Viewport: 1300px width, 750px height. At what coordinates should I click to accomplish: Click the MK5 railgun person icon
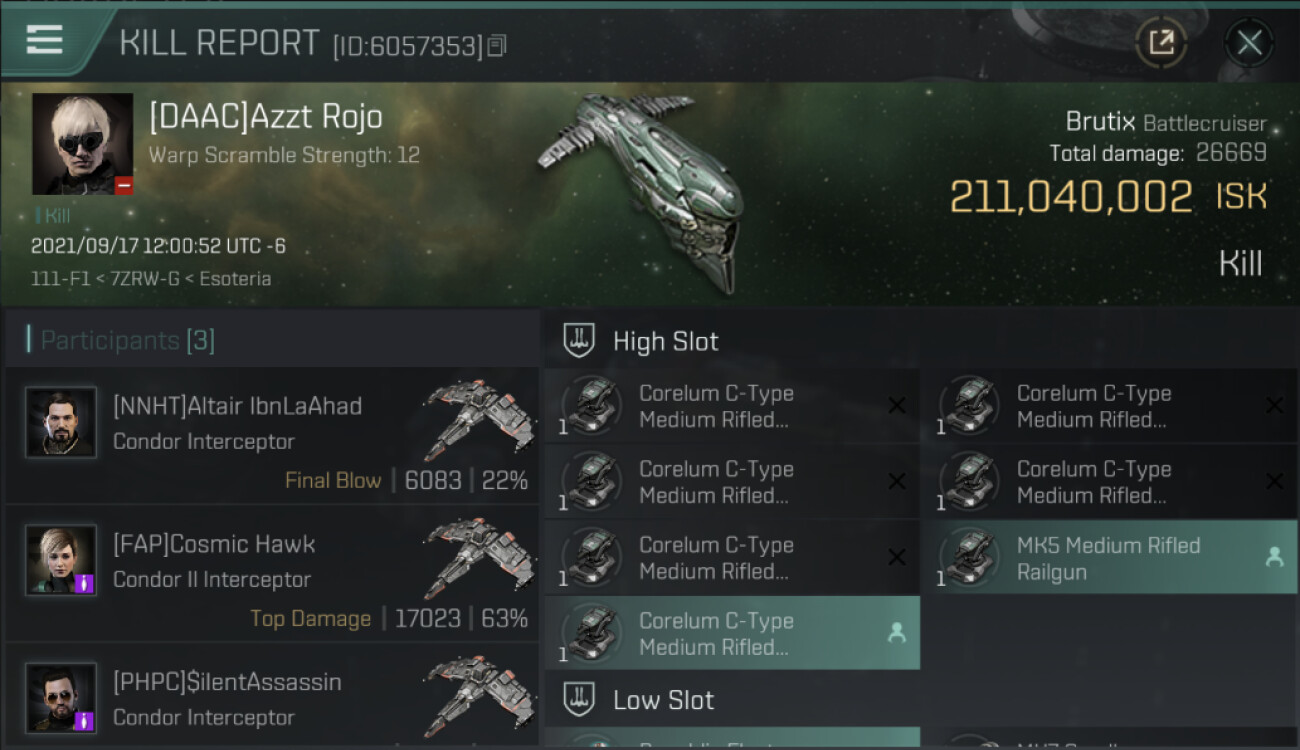coord(1274,557)
